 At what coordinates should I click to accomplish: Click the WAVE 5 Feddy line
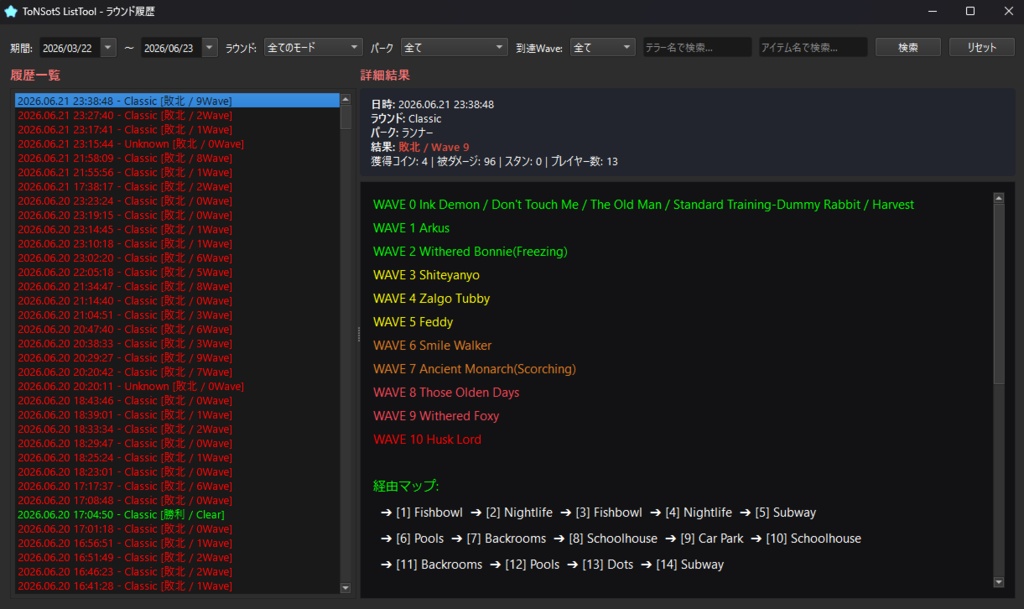tap(413, 322)
